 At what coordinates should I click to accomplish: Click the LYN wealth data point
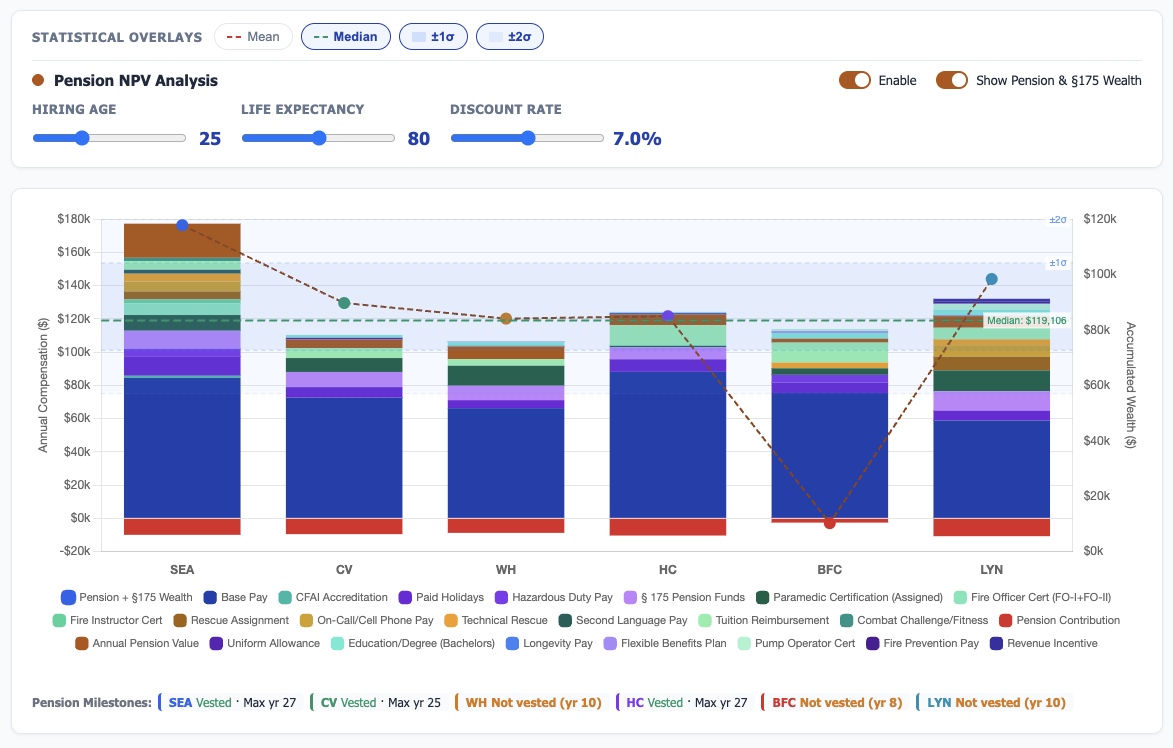point(991,279)
